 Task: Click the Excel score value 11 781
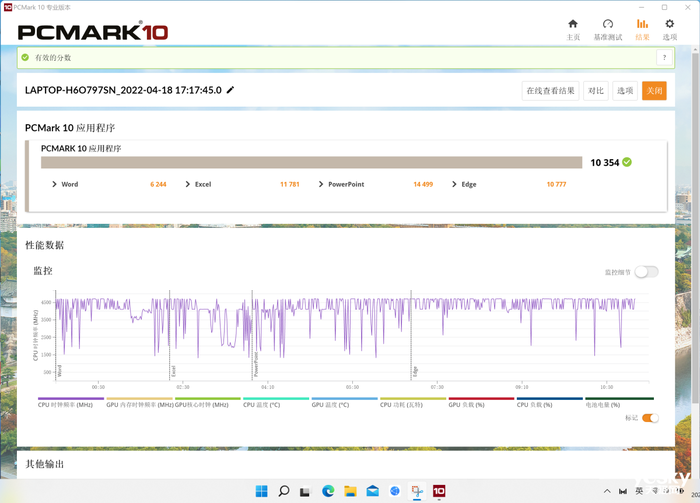click(290, 184)
